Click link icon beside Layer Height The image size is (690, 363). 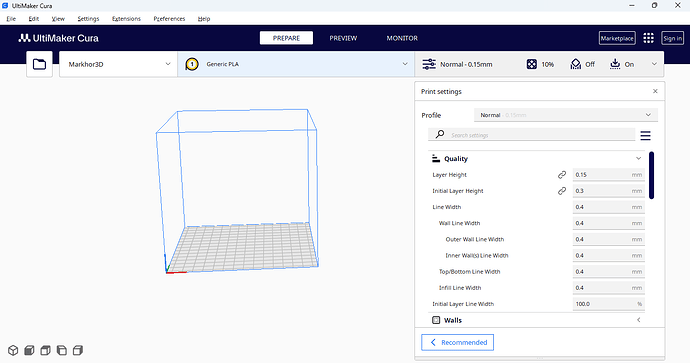(x=562, y=175)
